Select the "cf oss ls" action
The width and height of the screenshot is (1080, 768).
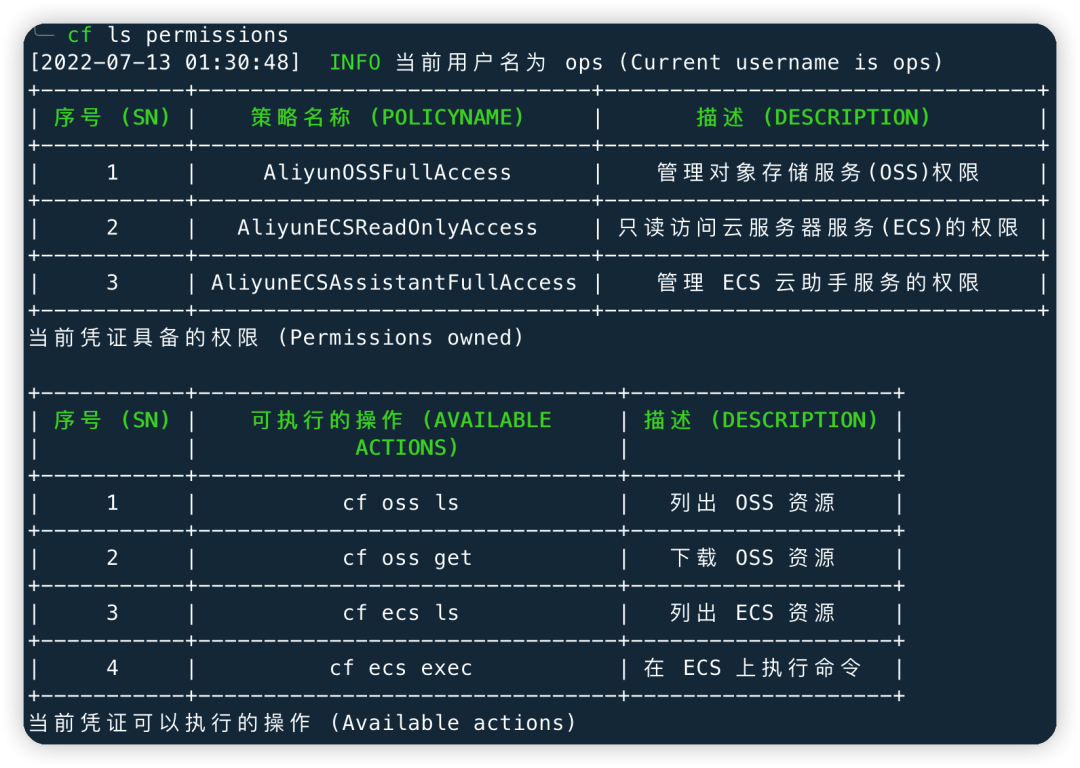401,503
